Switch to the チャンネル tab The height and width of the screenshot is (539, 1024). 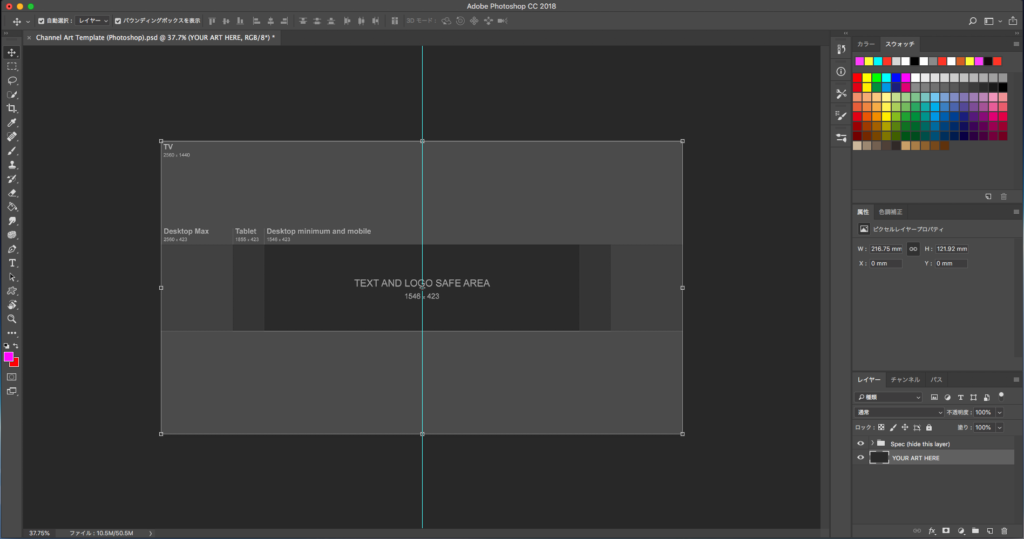(905, 380)
